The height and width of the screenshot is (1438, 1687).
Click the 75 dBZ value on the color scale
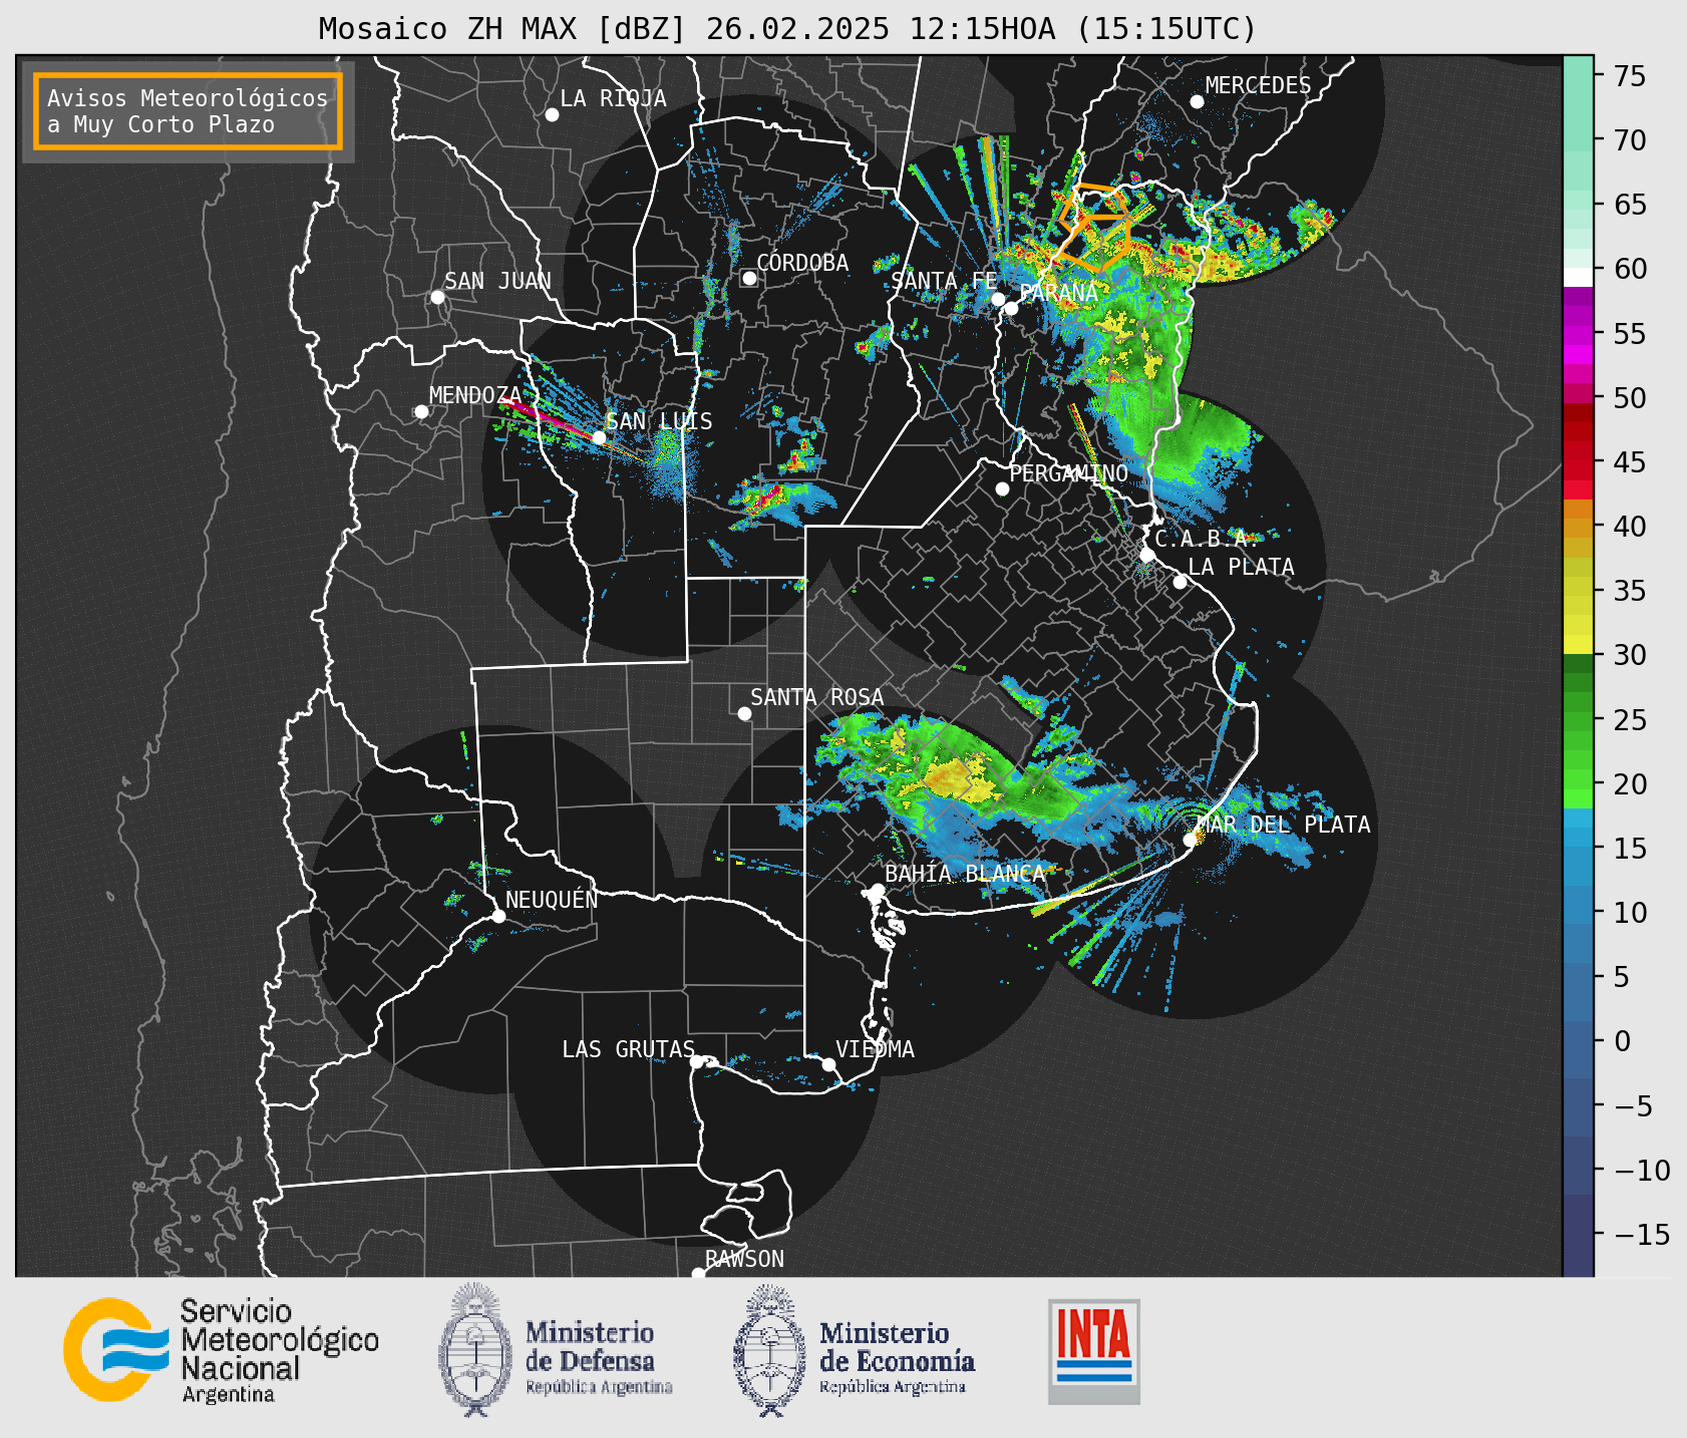pos(1629,76)
